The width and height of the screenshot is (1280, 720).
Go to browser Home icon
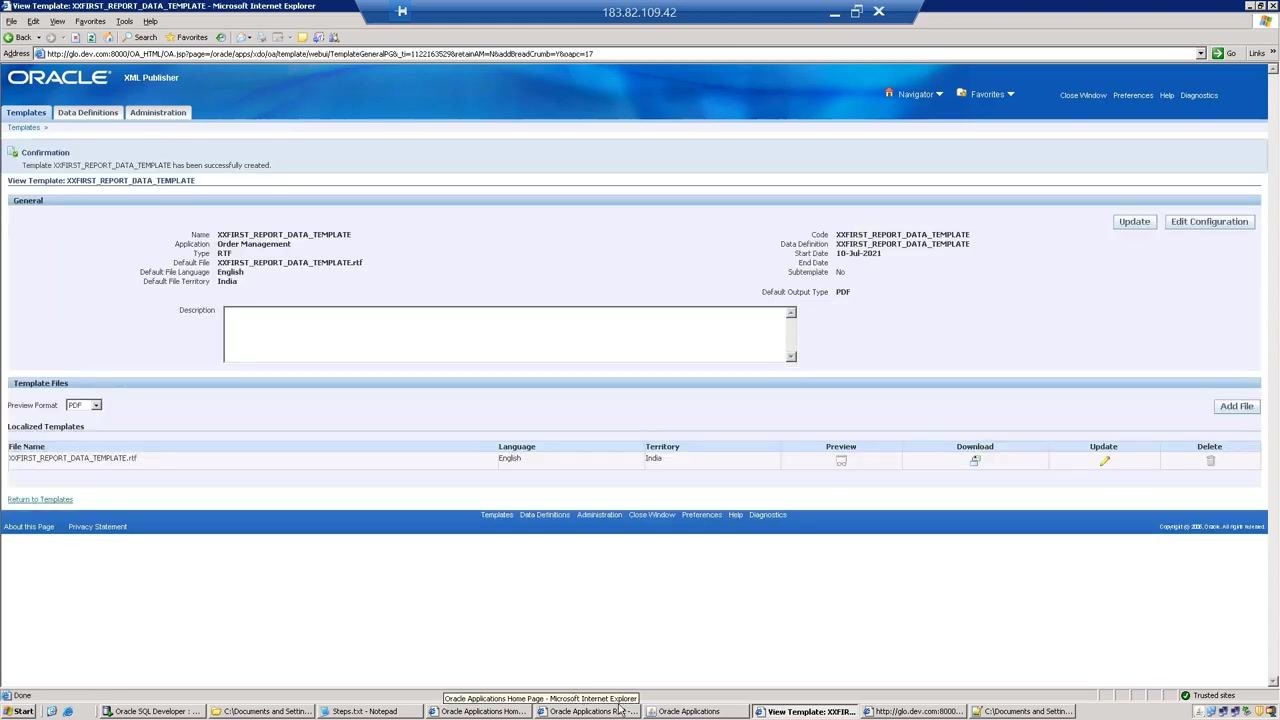point(107,37)
